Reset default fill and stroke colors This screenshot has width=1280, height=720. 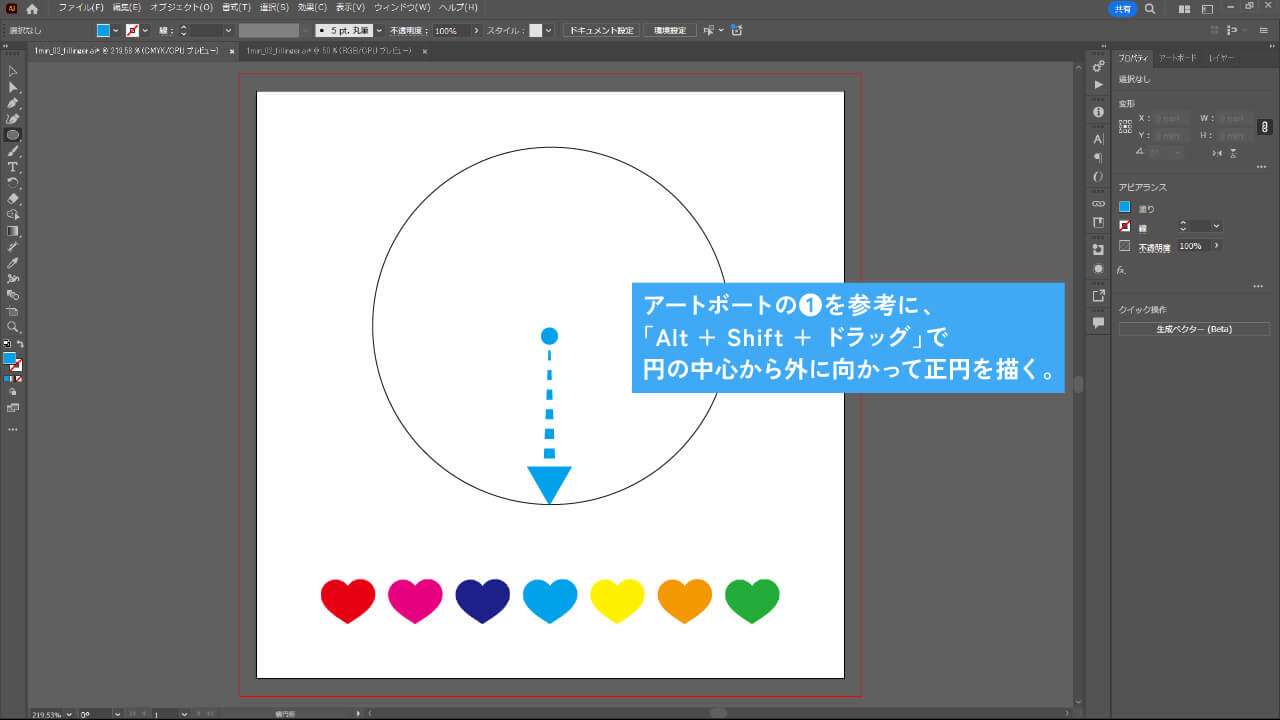pyautogui.click(x=6, y=344)
